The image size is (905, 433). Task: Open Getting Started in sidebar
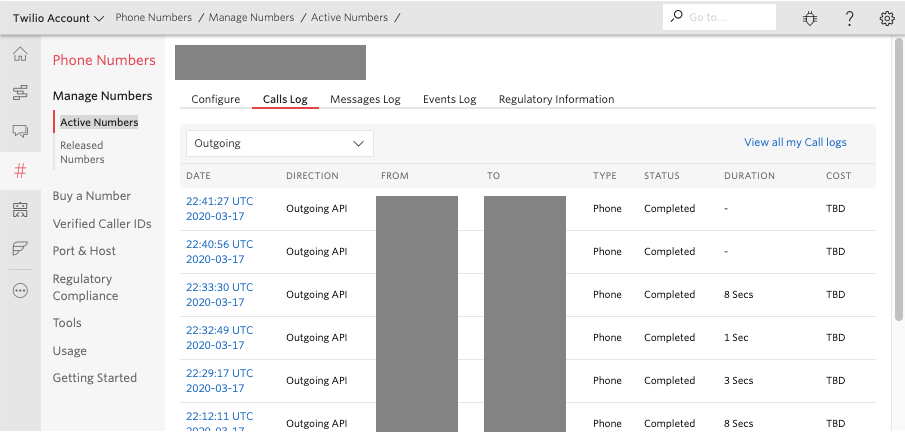coord(95,378)
